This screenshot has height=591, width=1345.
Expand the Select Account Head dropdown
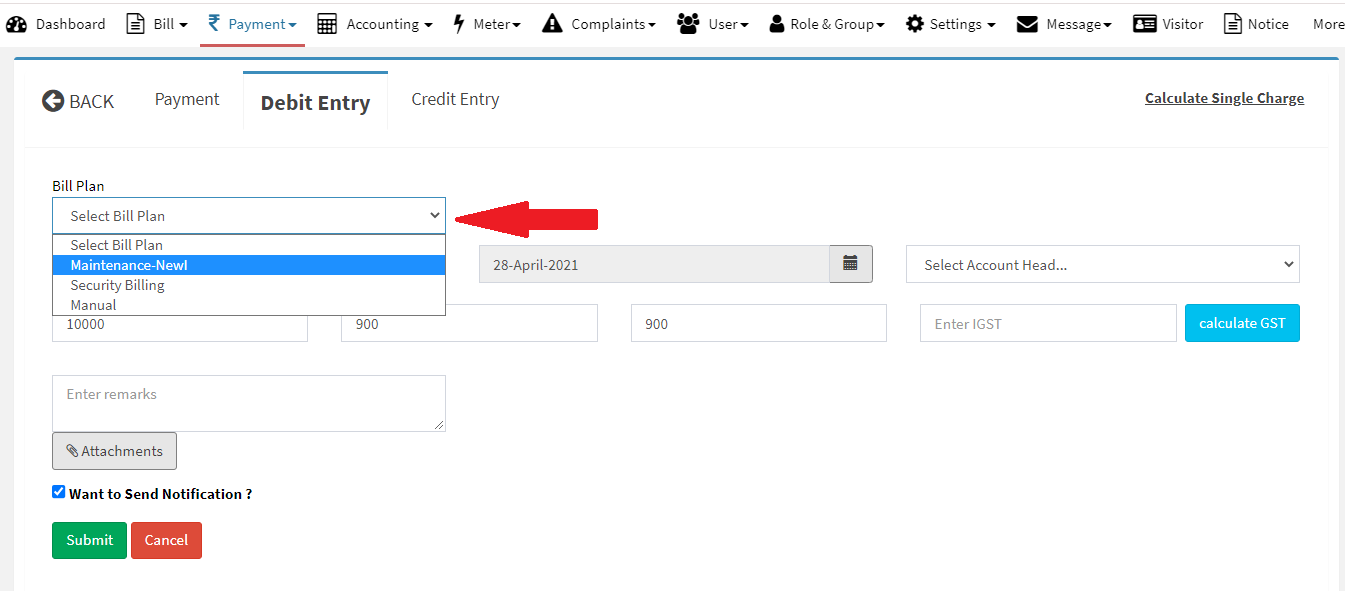click(x=1102, y=265)
